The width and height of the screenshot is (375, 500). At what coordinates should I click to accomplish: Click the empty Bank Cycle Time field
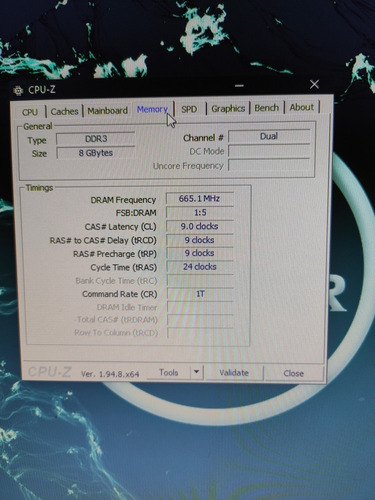pyautogui.click(x=200, y=280)
